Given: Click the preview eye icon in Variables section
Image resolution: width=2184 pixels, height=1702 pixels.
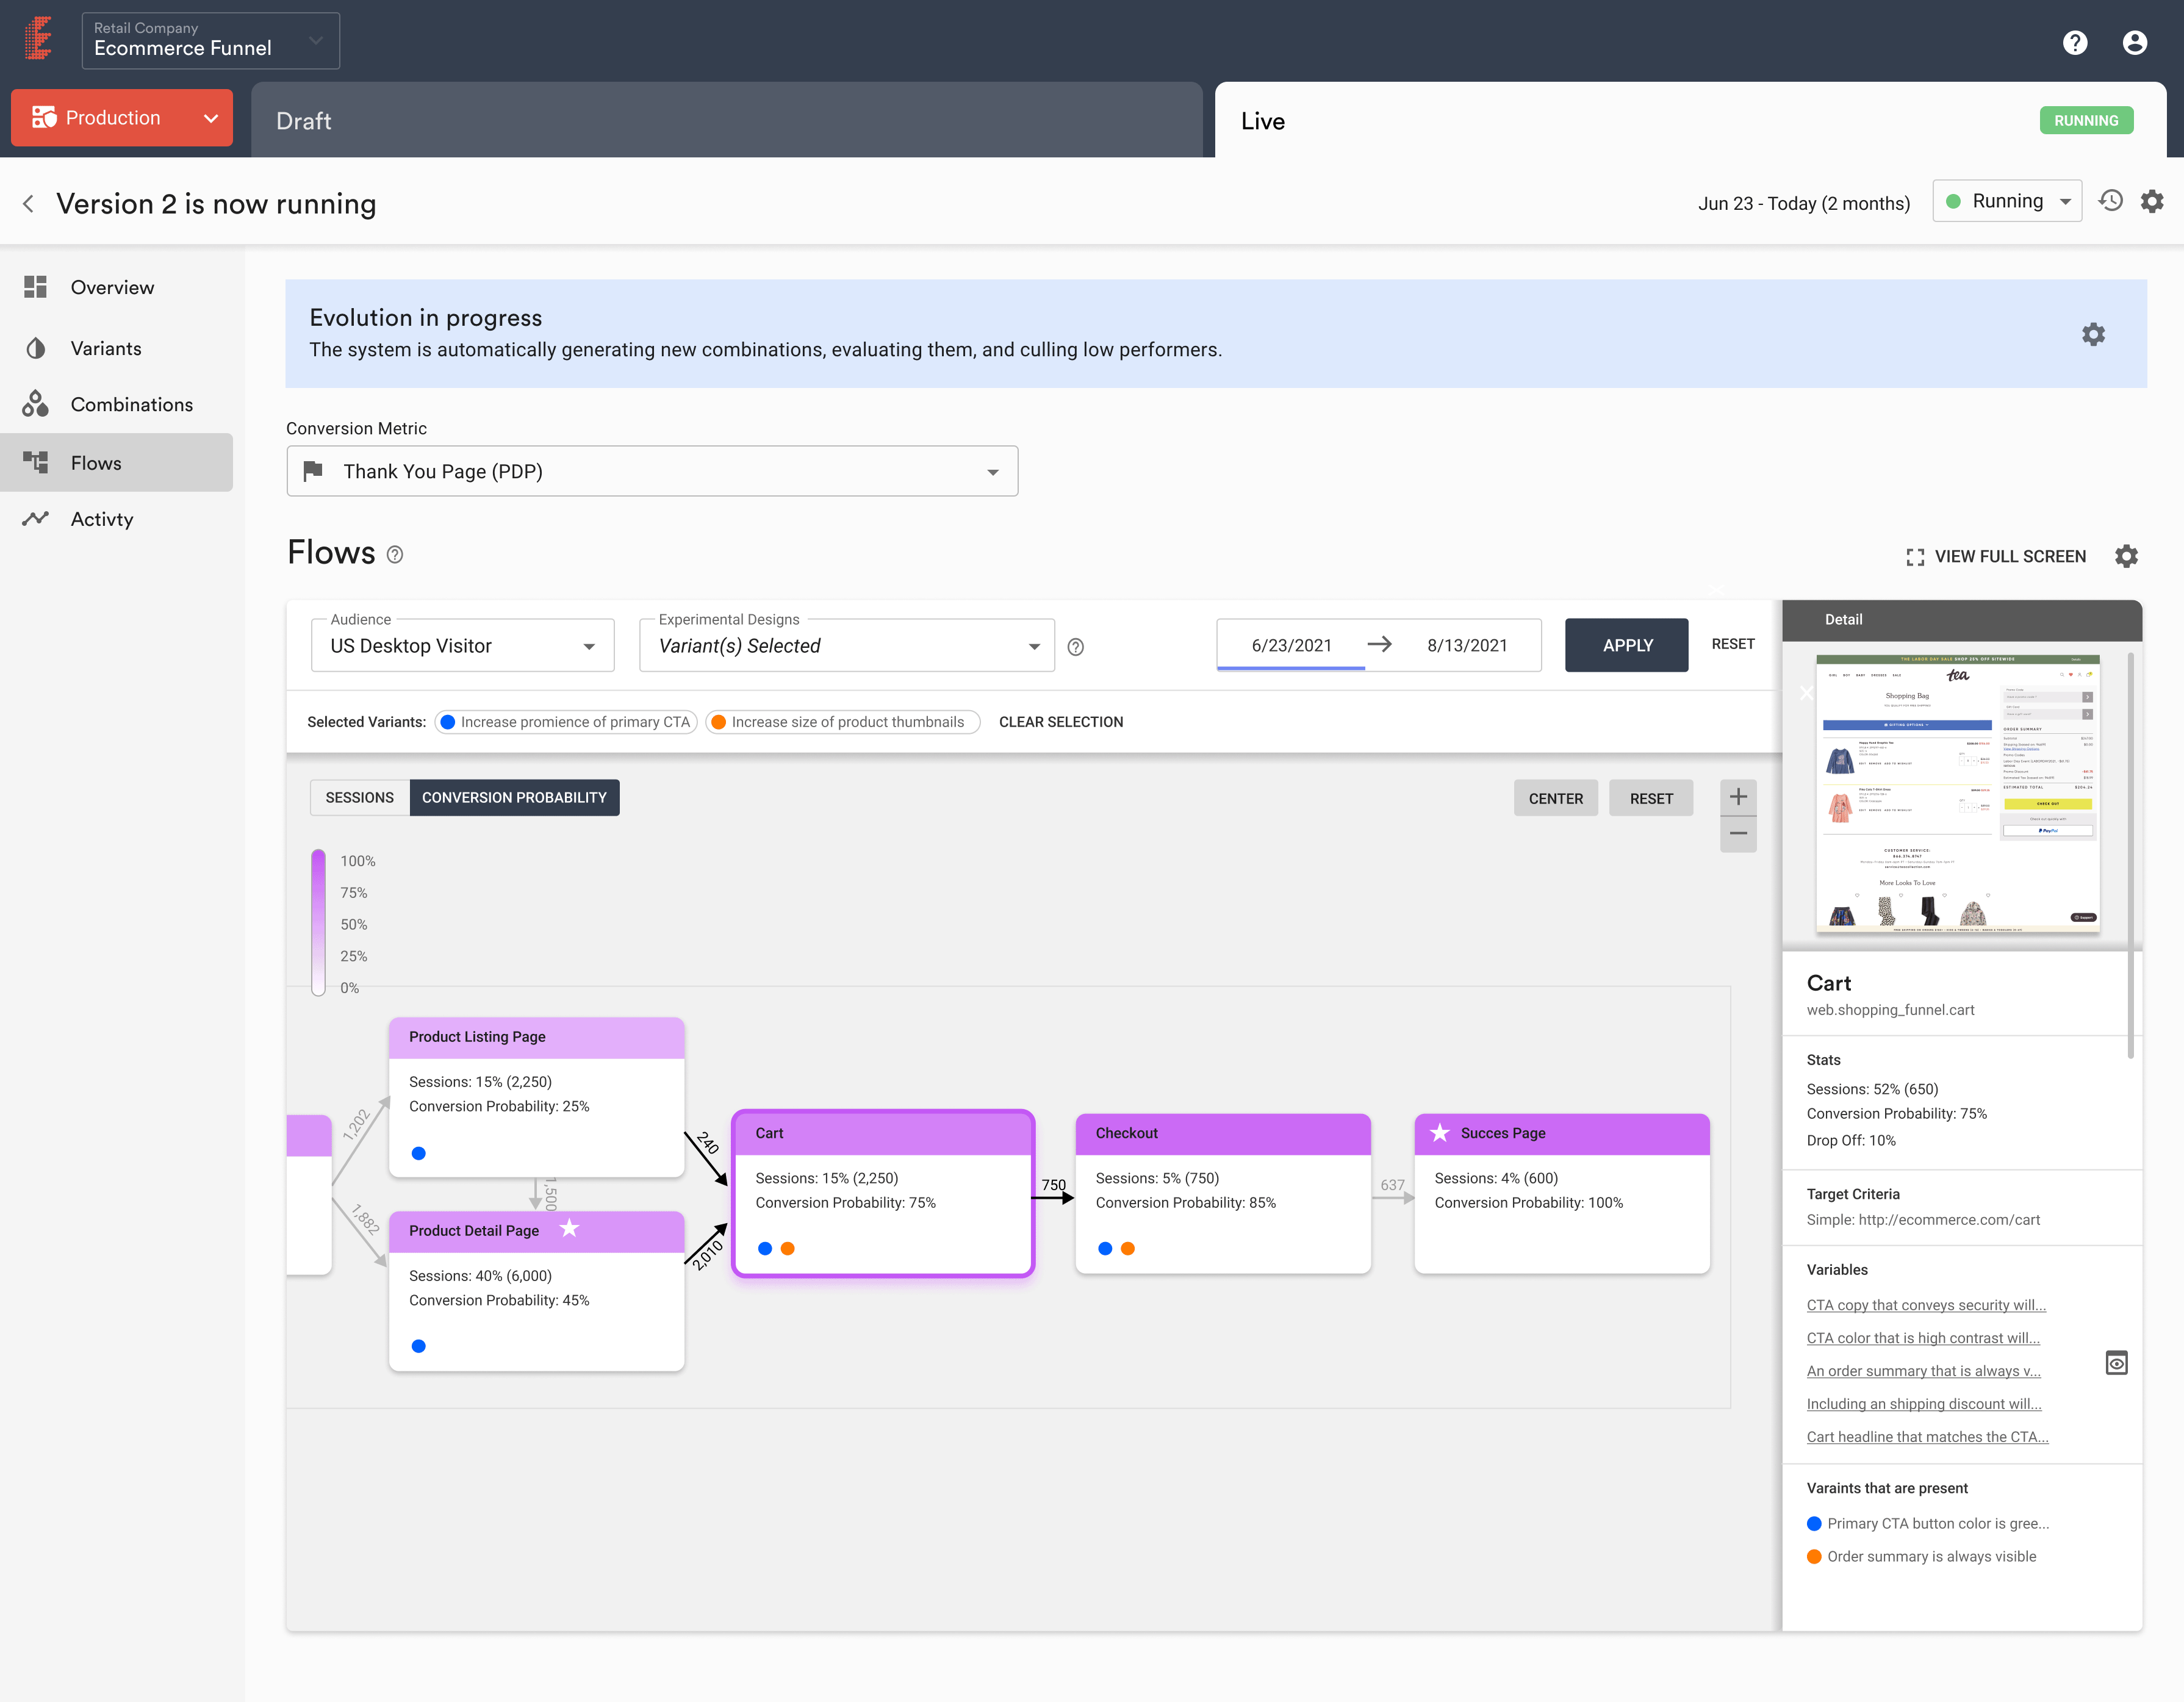Looking at the screenshot, I should 2117,1363.
